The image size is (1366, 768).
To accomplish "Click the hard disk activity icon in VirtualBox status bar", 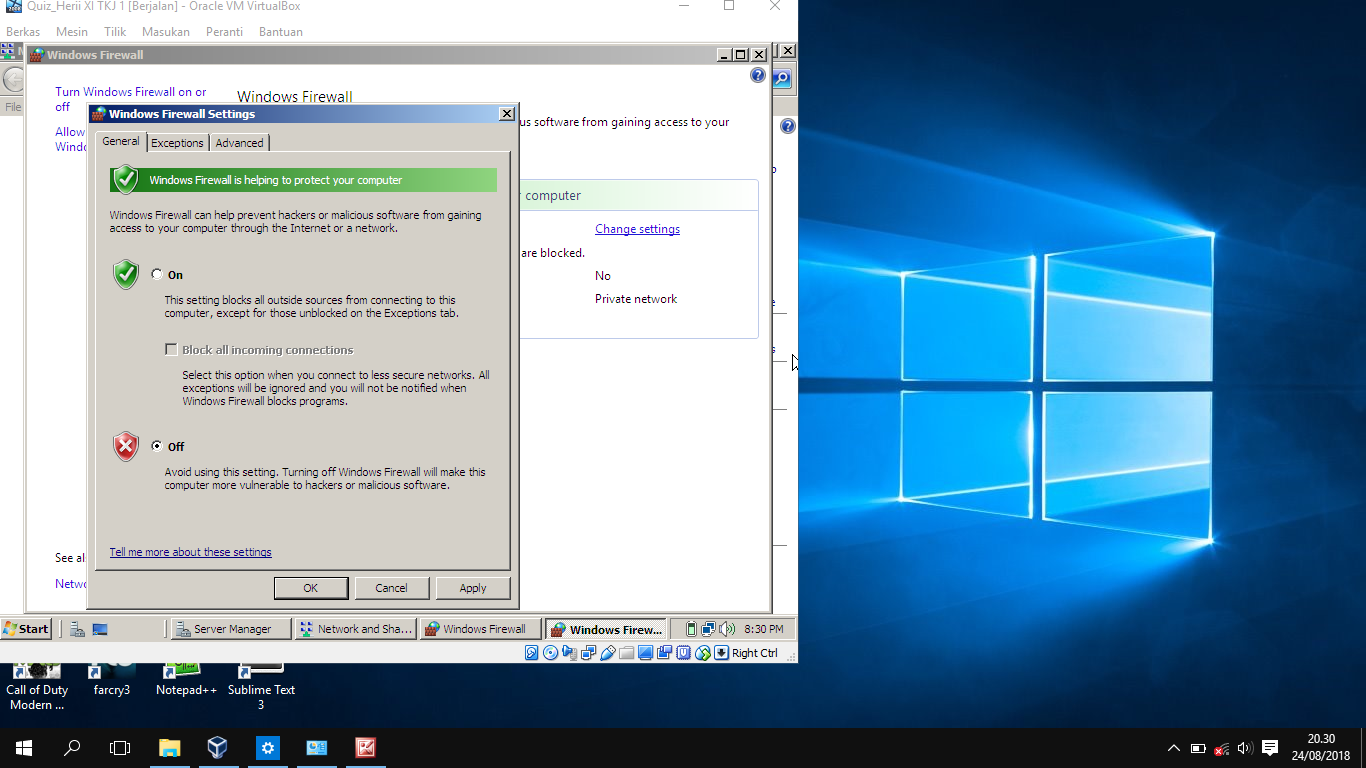I will tap(531, 653).
